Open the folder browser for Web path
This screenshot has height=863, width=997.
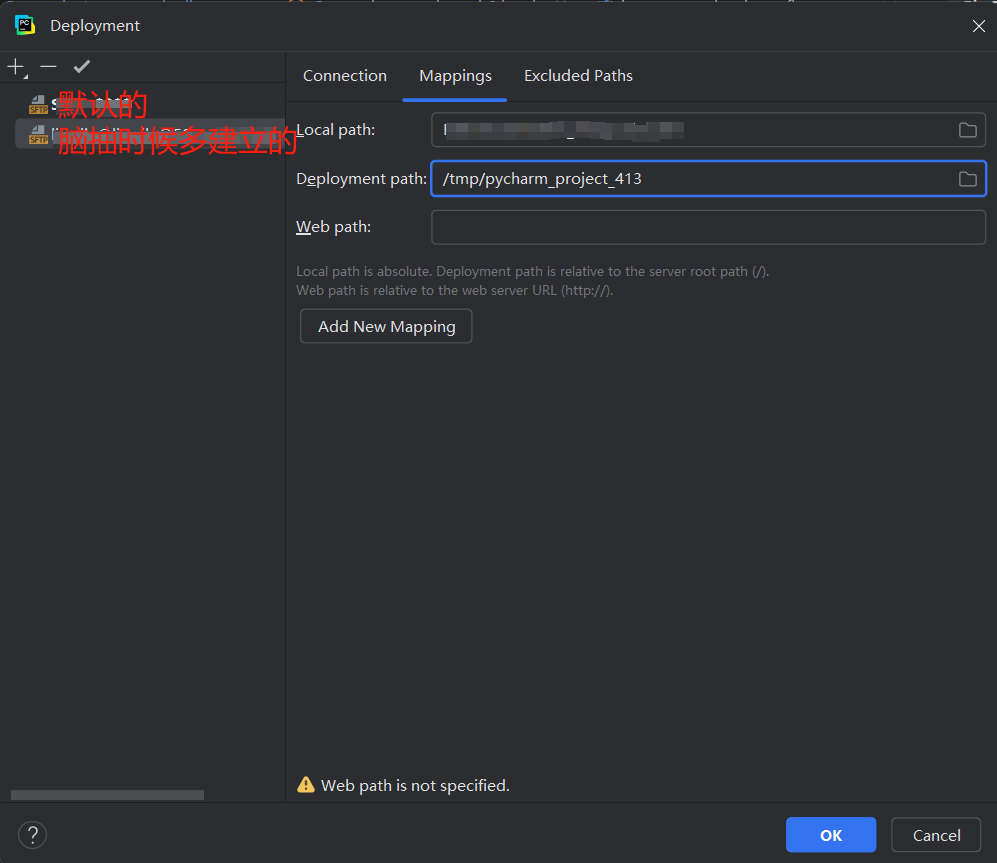[x=966, y=227]
